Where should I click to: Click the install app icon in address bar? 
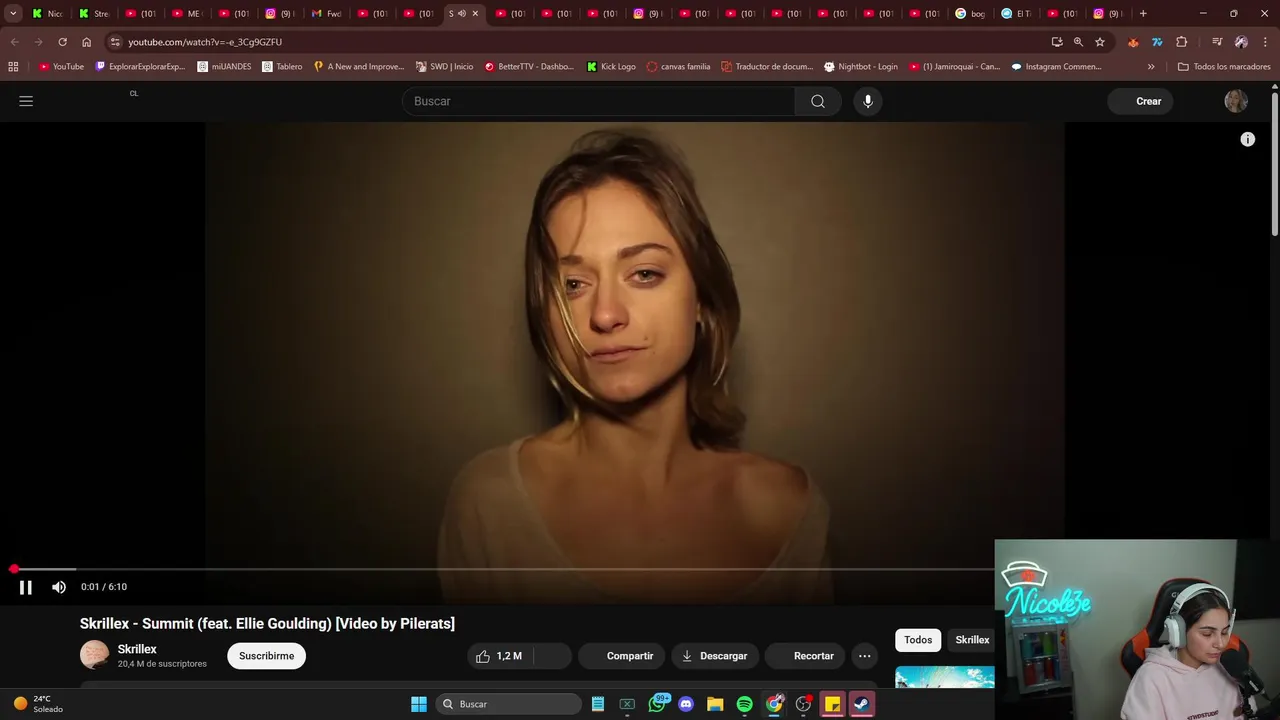tap(1057, 42)
